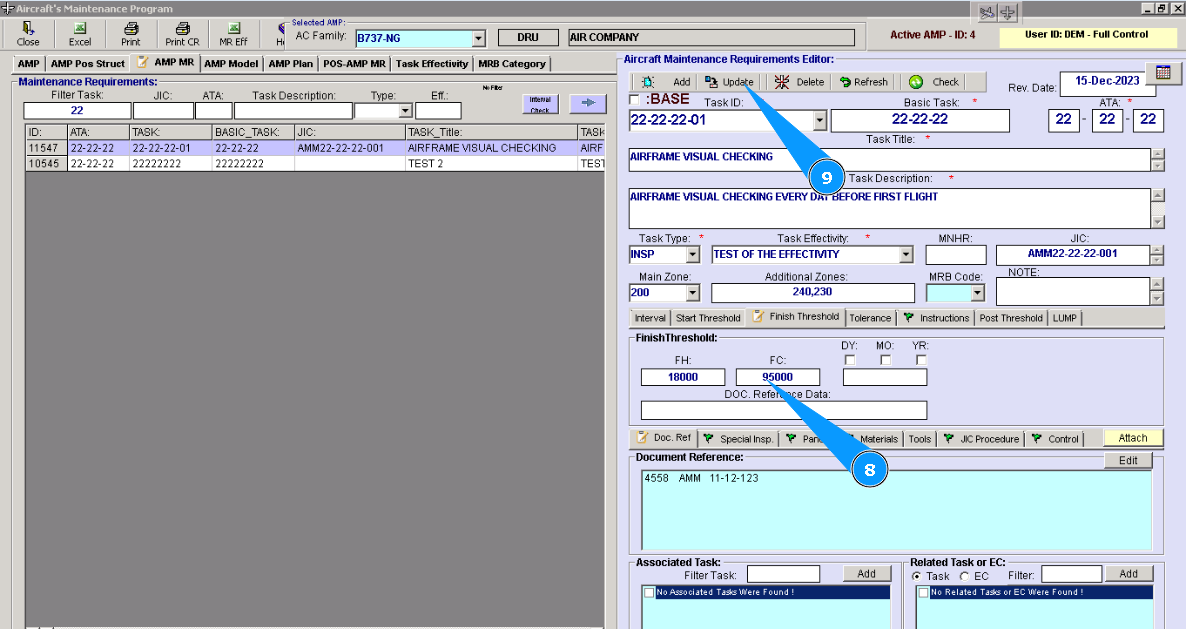The height and width of the screenshot is (630, 1186).
Task: Switch to the Special Insp. tab
Action: pos(739,439)
